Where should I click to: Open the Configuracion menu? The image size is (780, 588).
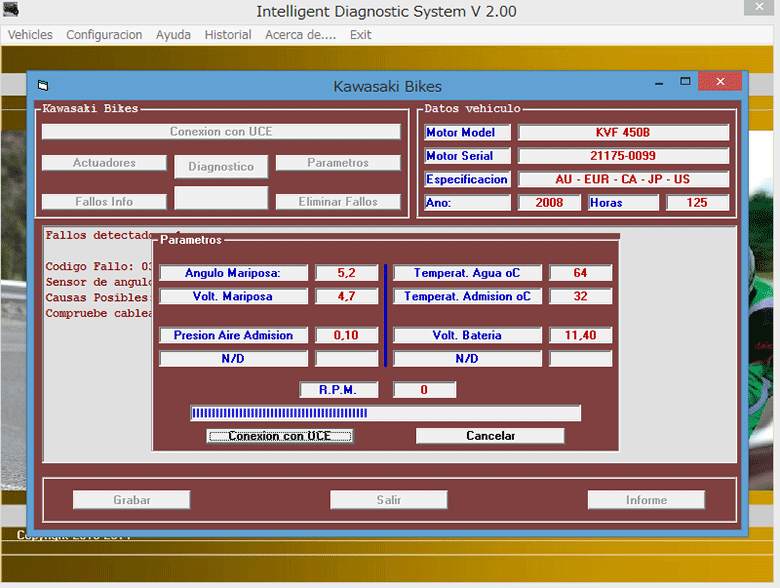click(x=104, y=35)
